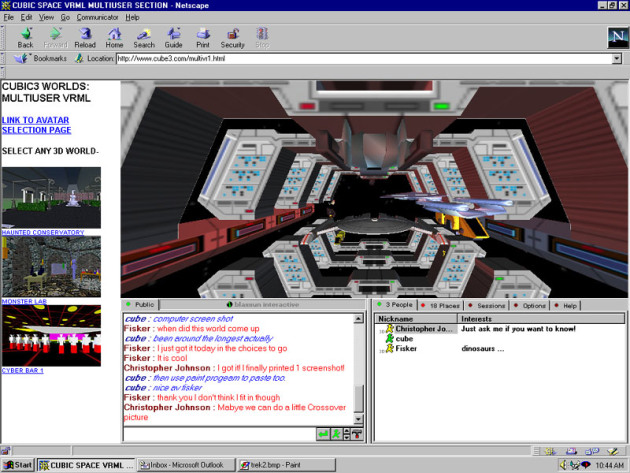The image size is (630, 473).
Task: Switch to the 3 People tab
Action: [x=395, y=305]
